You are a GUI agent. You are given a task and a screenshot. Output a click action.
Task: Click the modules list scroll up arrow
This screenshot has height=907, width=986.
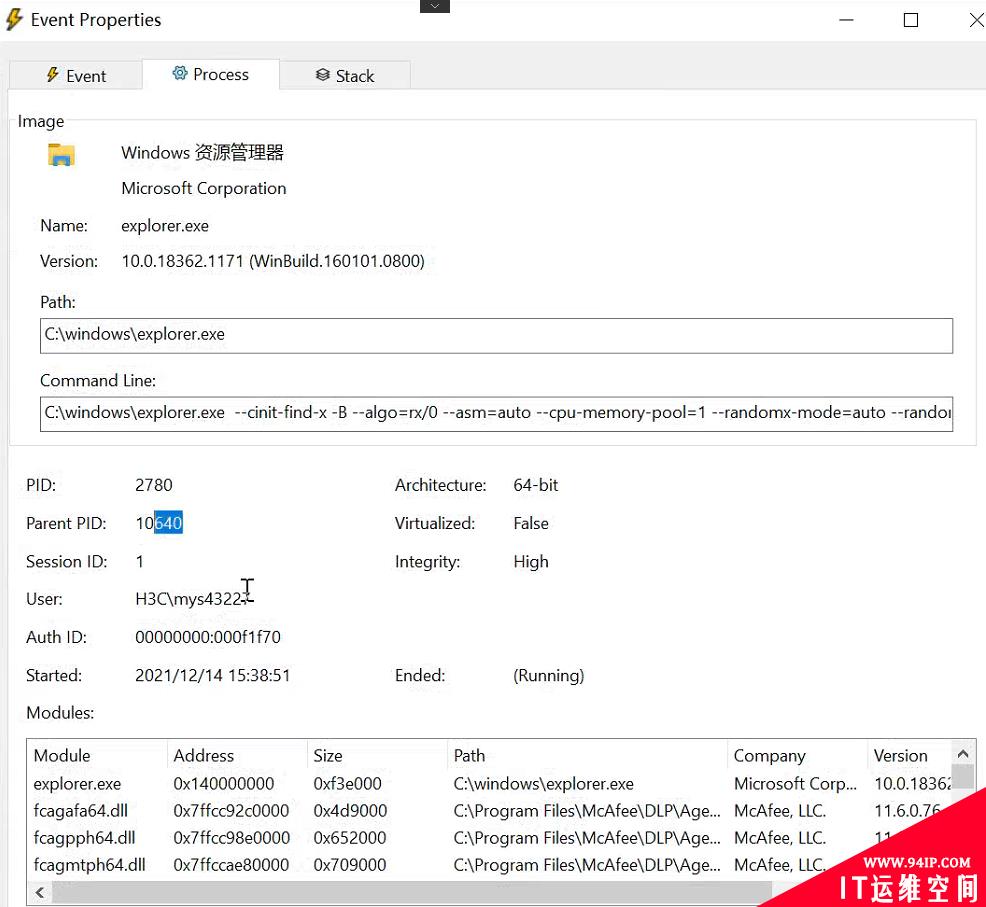[962, 754]
